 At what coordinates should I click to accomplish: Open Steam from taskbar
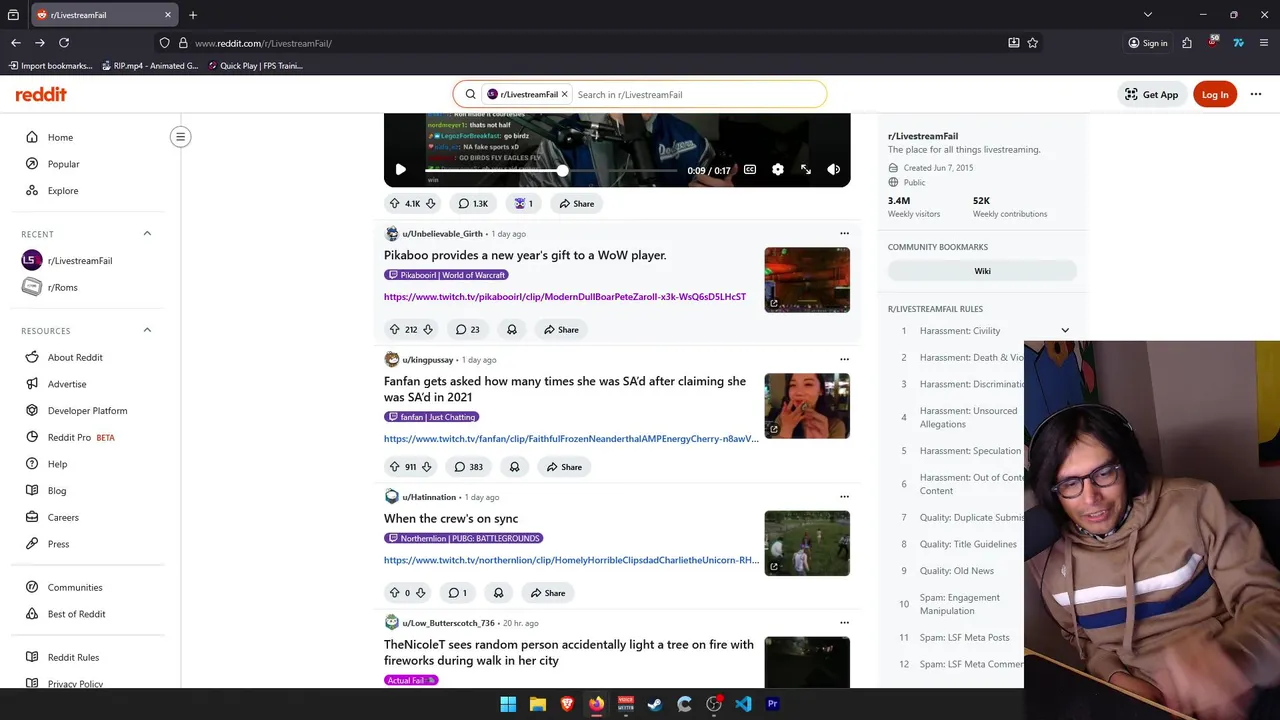[655, 704]
